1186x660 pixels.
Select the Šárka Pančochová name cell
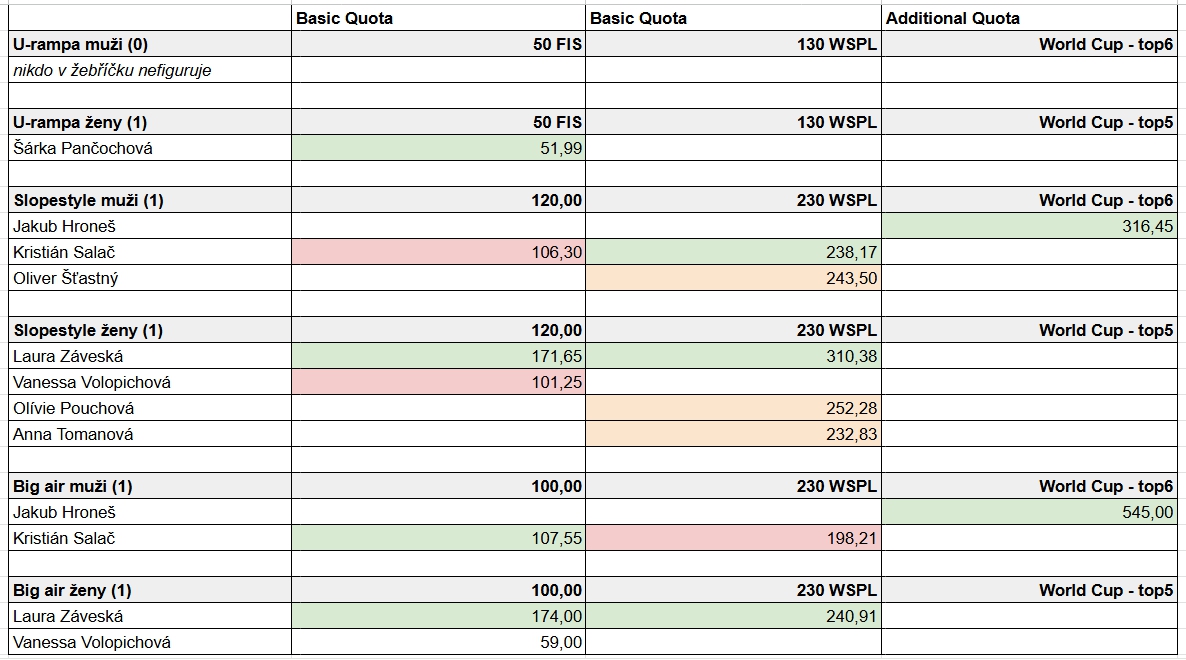click(x=150, y=148)
